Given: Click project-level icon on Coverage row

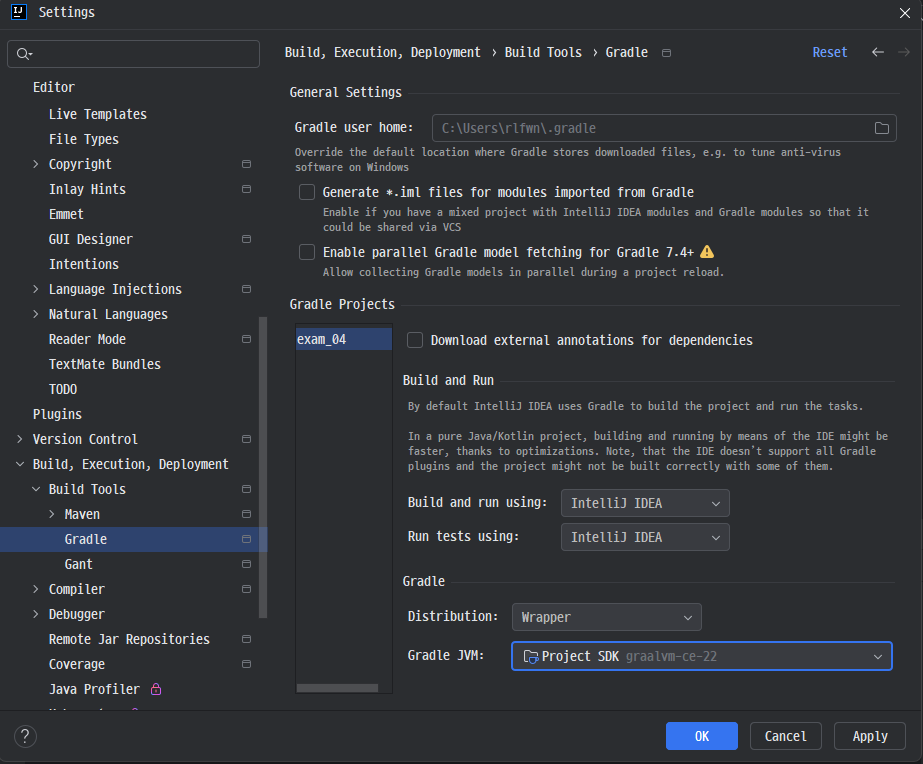Looking at the screenshot, I should [x=247, y=664].
